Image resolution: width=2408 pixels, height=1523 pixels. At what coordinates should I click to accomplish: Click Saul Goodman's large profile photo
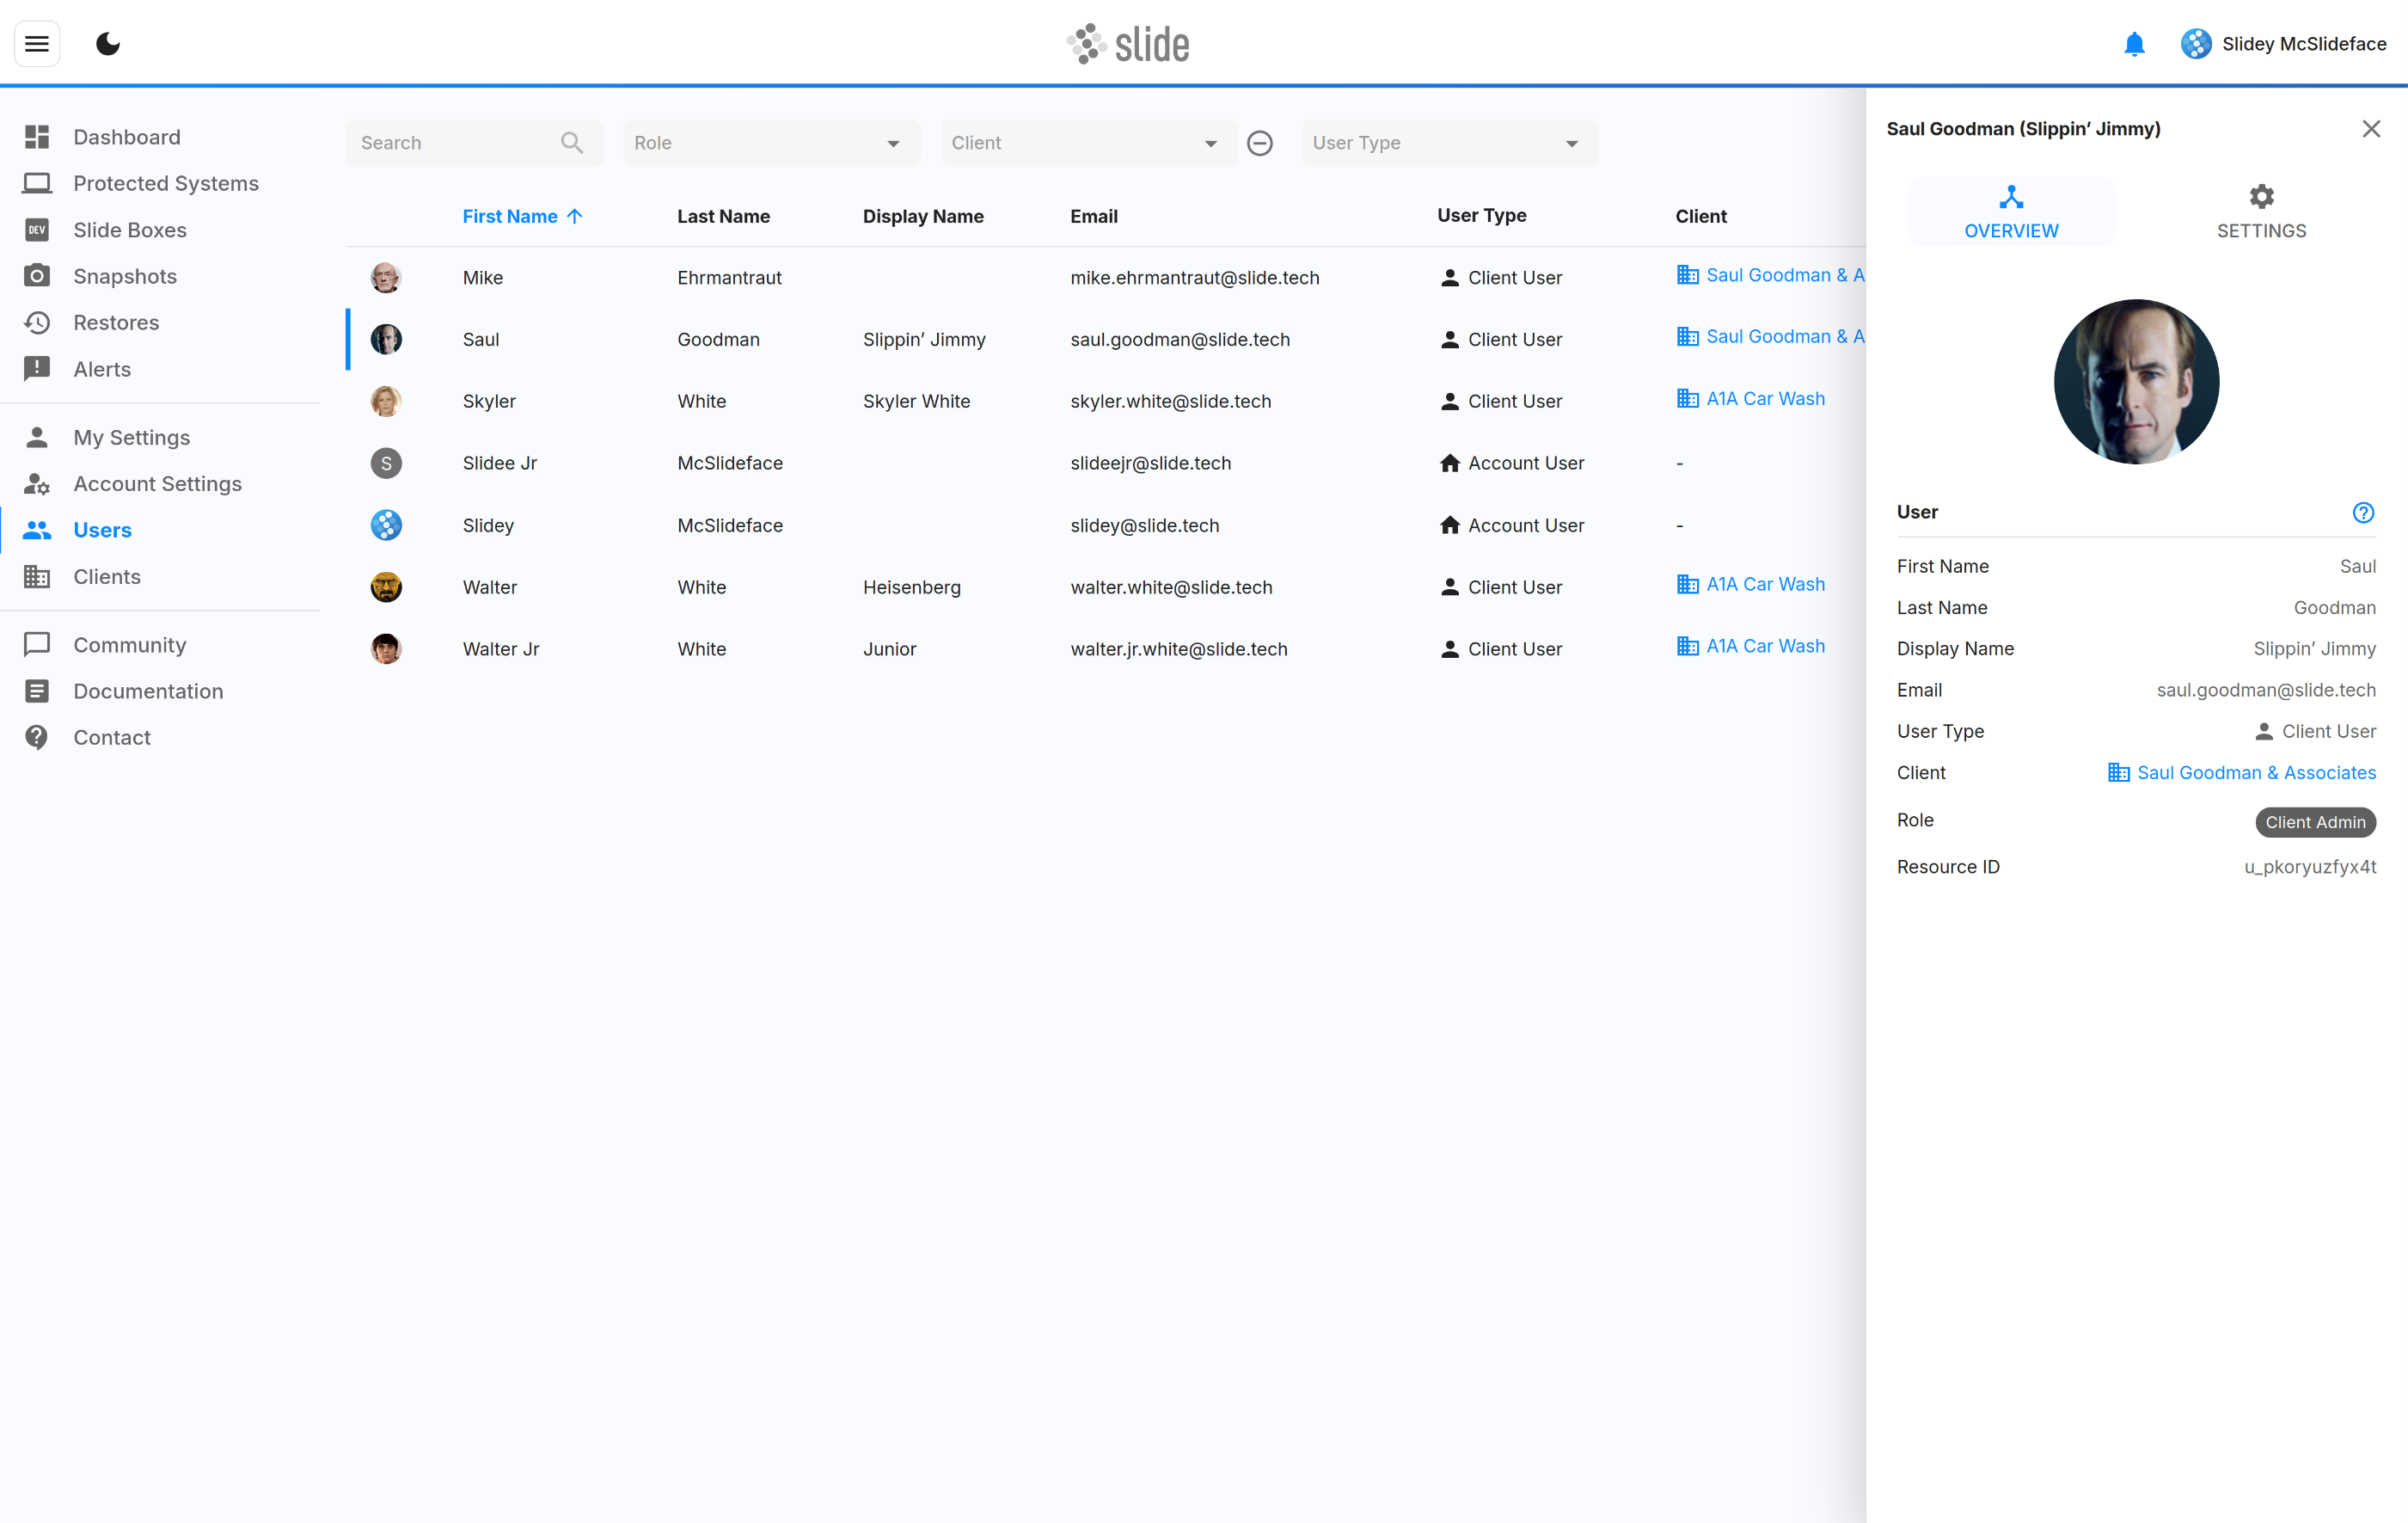[2136, 381]
